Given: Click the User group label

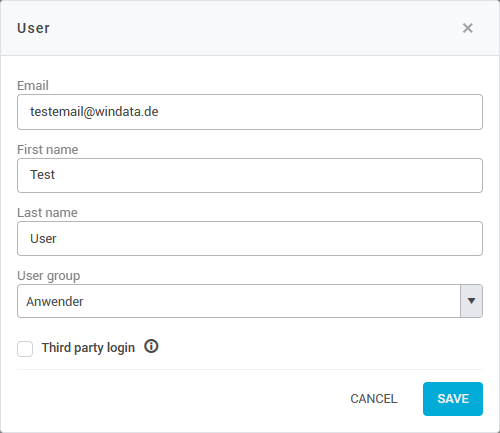Looking at the screenshot, I should pyautogui.click(x=49, y=276).
